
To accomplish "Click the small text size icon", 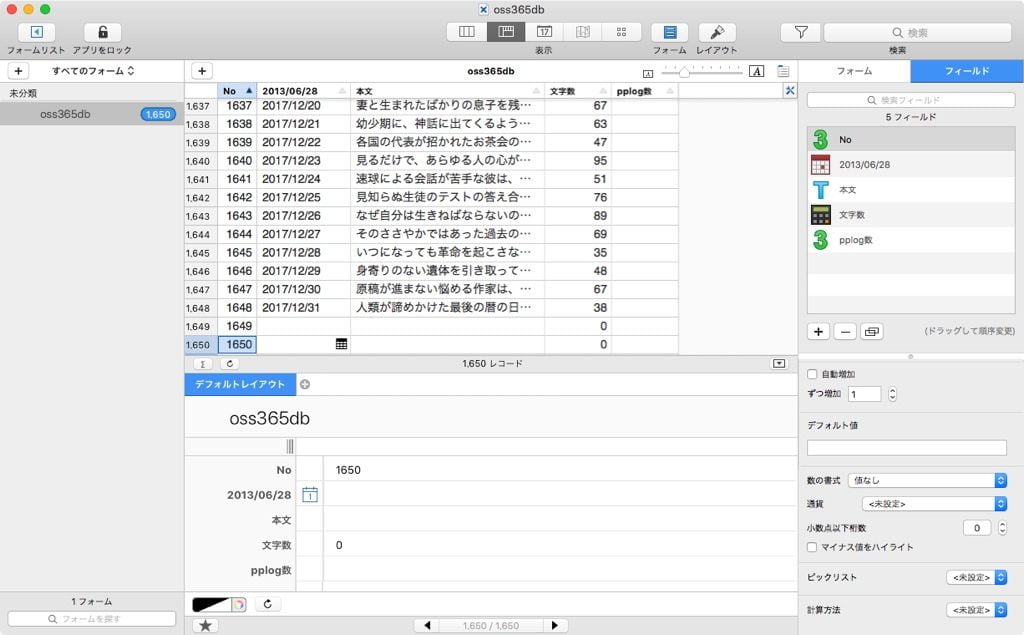I will [x=648, y=74].
